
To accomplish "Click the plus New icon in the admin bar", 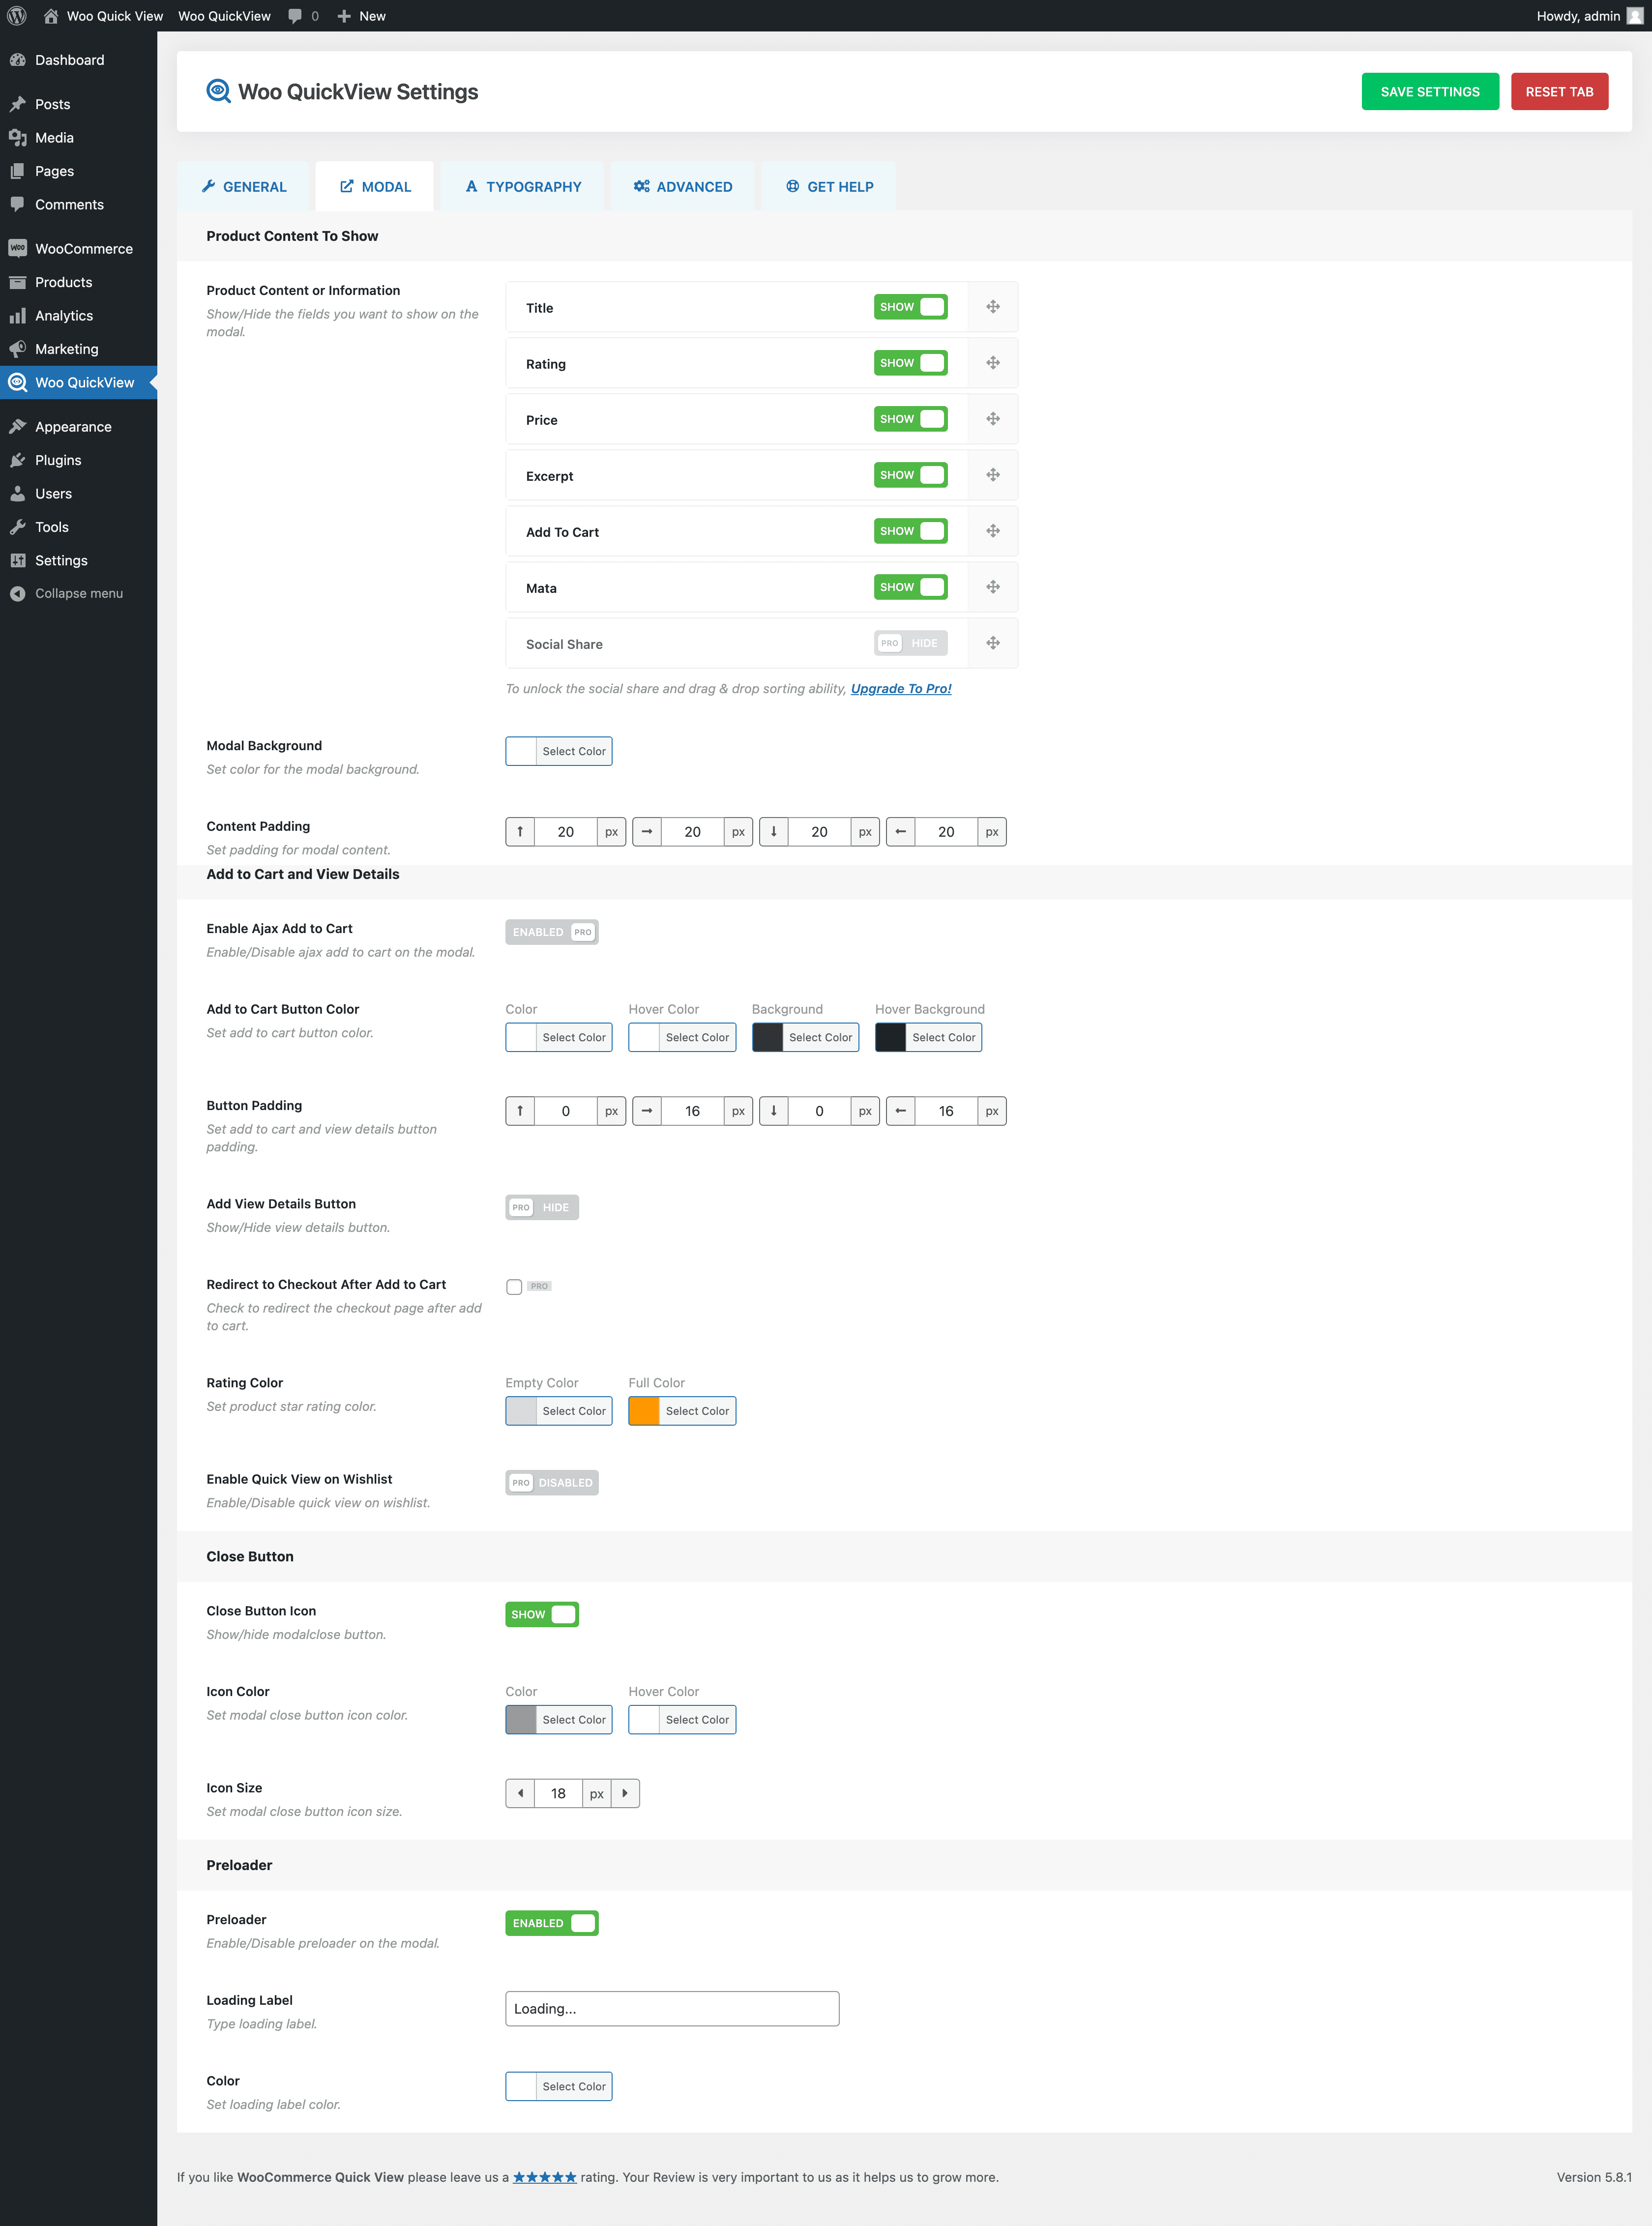I will pos(344,16).
